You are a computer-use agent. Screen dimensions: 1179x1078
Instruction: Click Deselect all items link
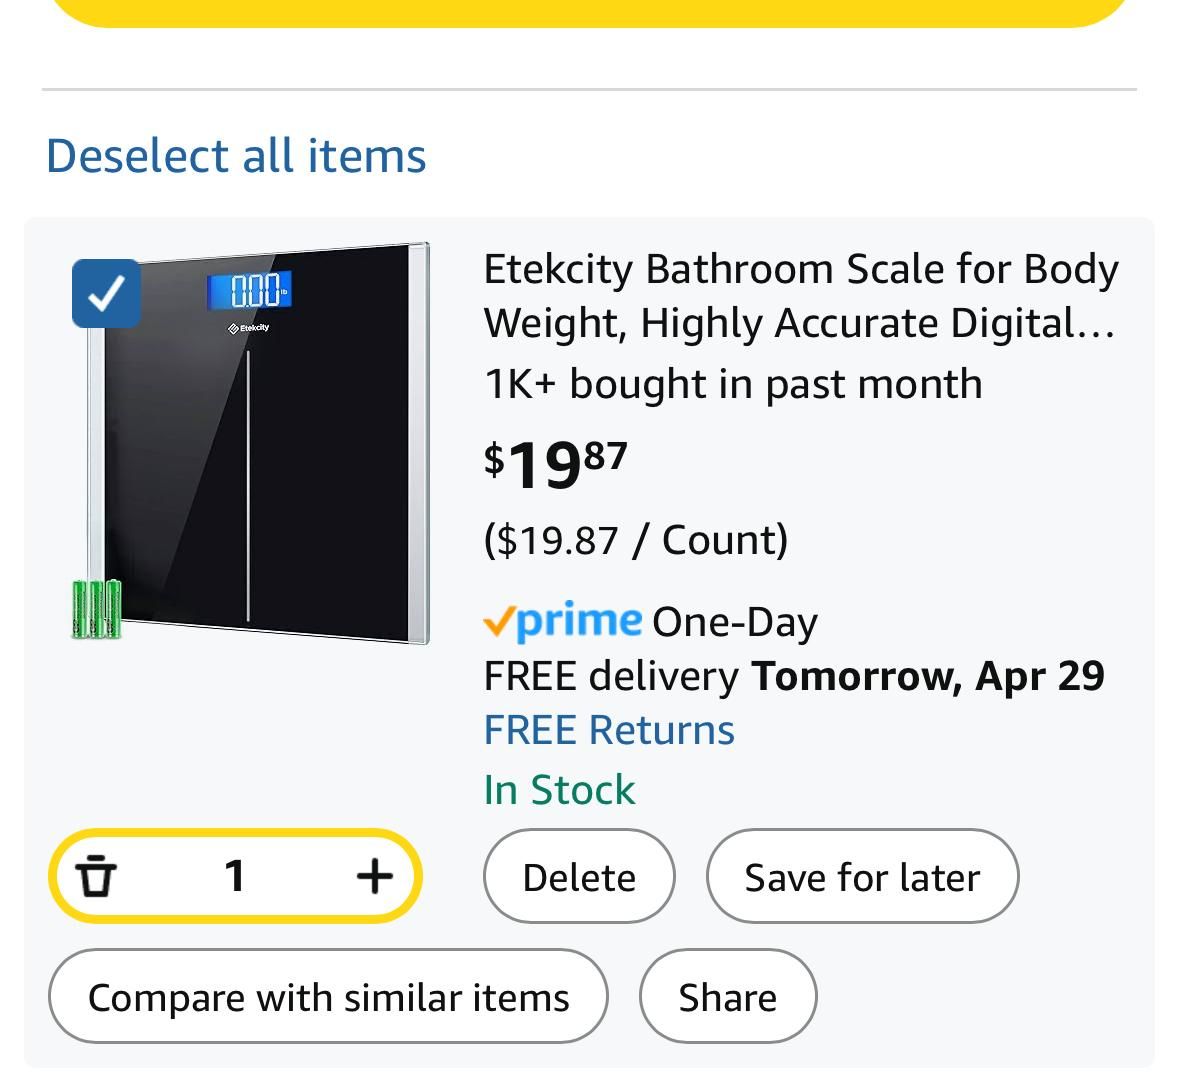(236, 156)
